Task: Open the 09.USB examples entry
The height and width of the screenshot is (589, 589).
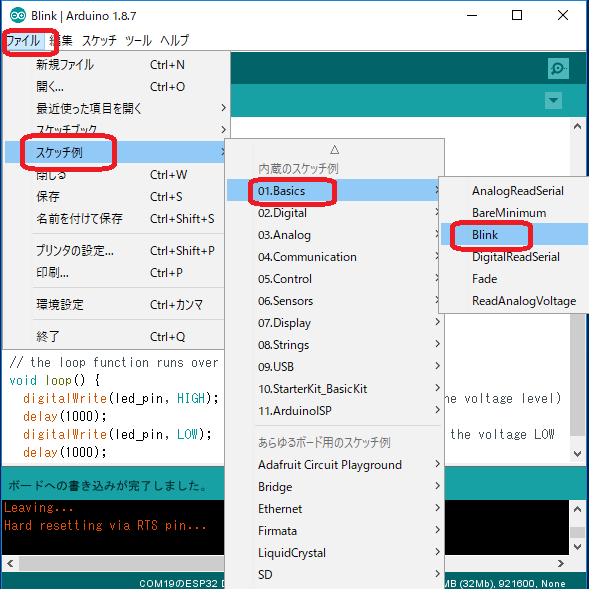Action: (334, 367)
